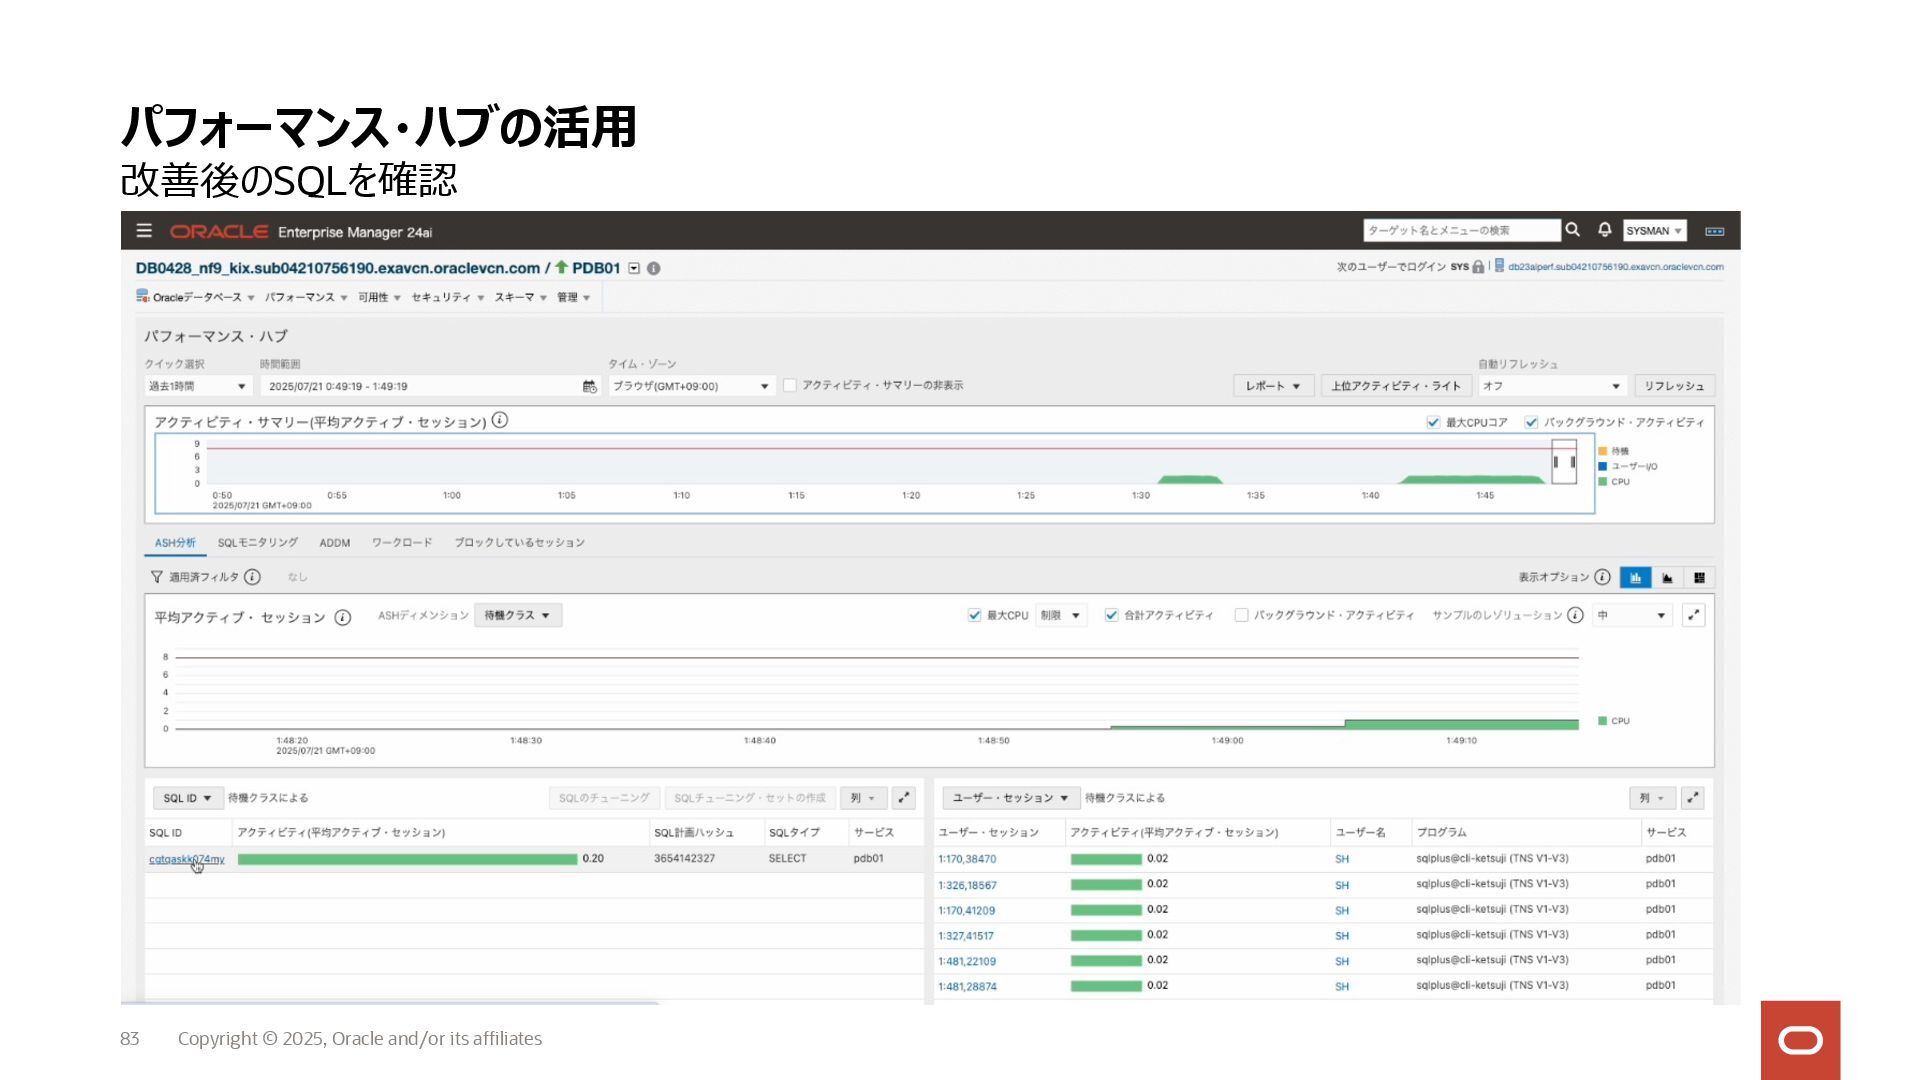
Task: Open the 管理 menu
Action: pos(574,297)
